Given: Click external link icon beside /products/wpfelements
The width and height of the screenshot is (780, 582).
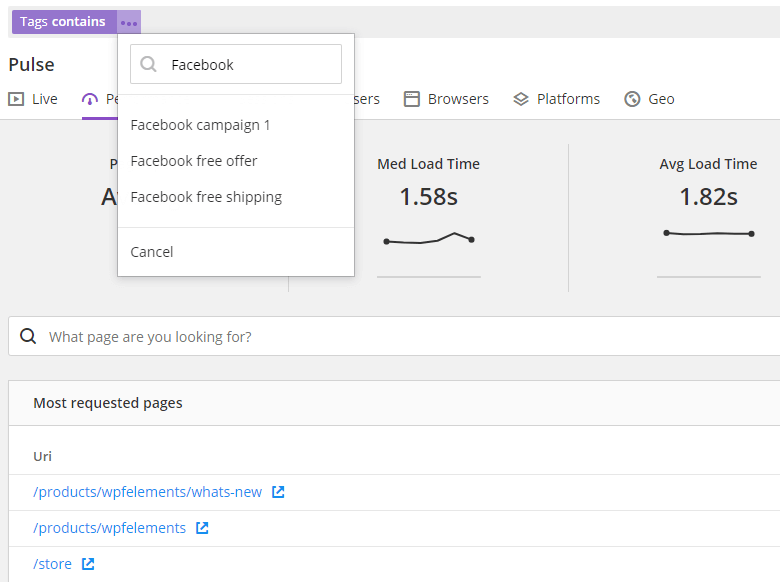Looking at the screenshot, I should click(202, 528).
